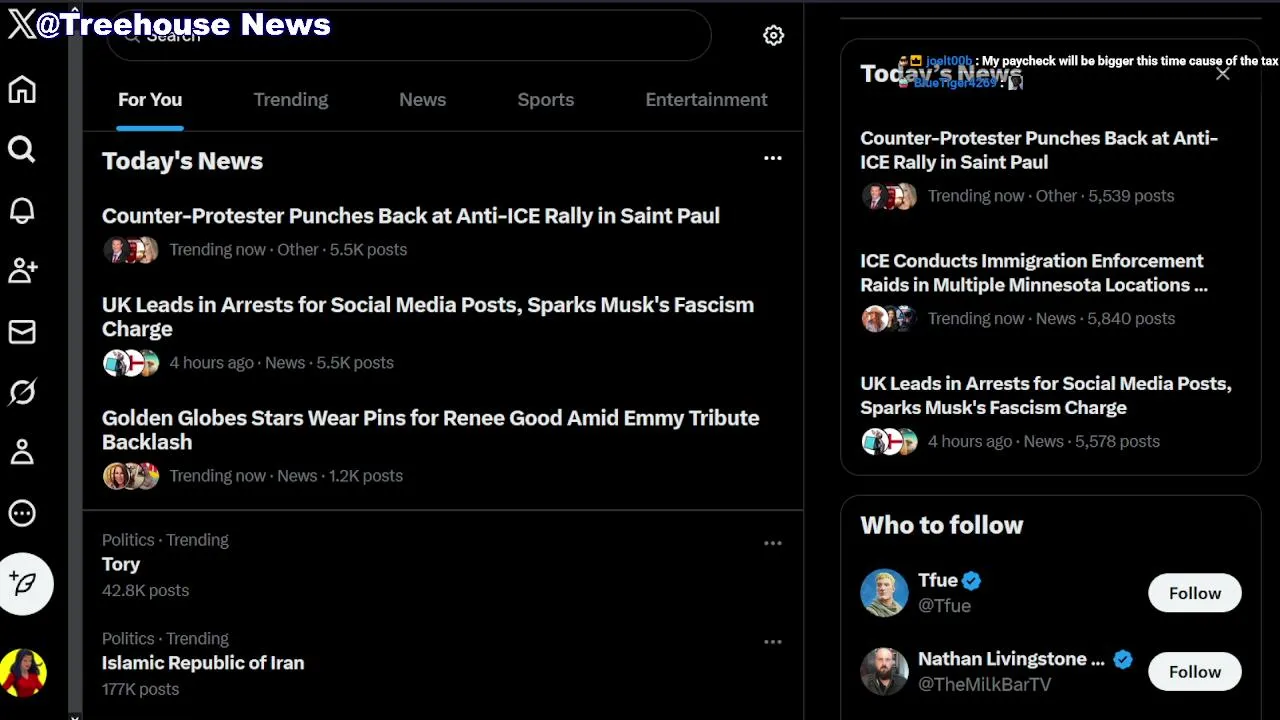This screenshot has height=720, width=1280.
Task: Open the Profile icon in sidebar
Action: click(22, 453)
